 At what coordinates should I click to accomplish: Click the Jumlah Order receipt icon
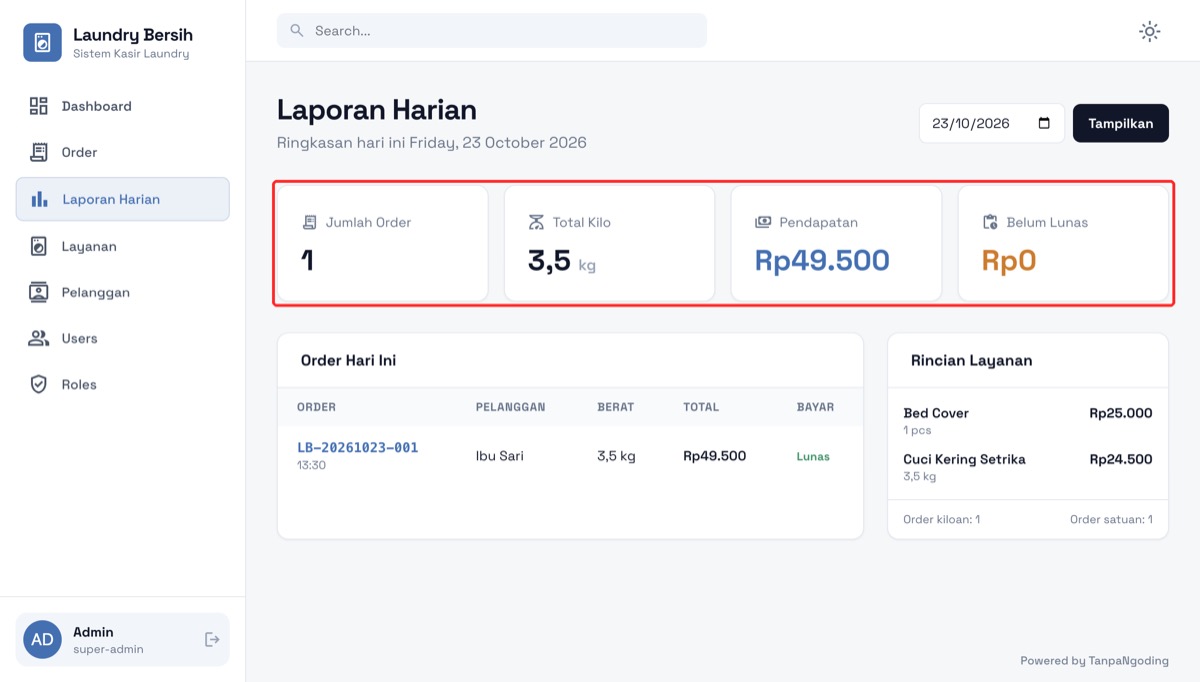coord(310,222)
